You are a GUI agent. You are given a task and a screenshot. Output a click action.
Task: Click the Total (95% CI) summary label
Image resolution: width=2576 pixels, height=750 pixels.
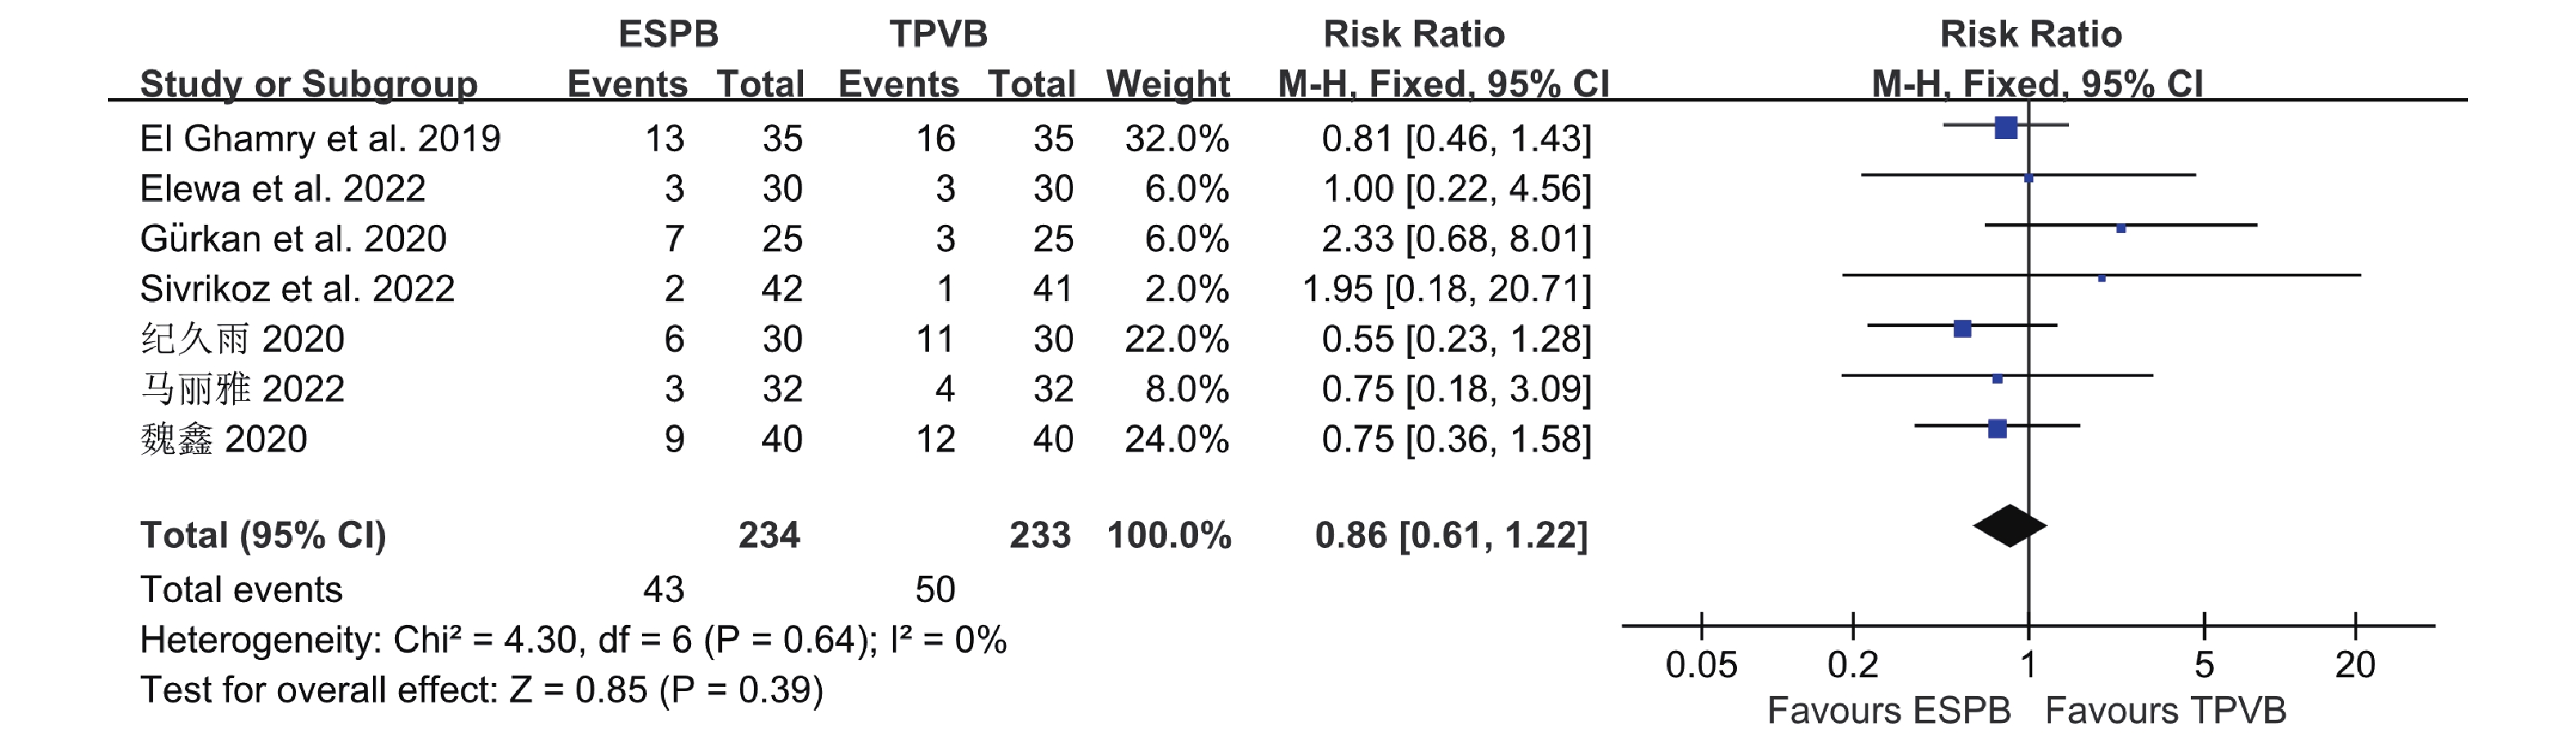pyautogui.click(x=263, y=535)
